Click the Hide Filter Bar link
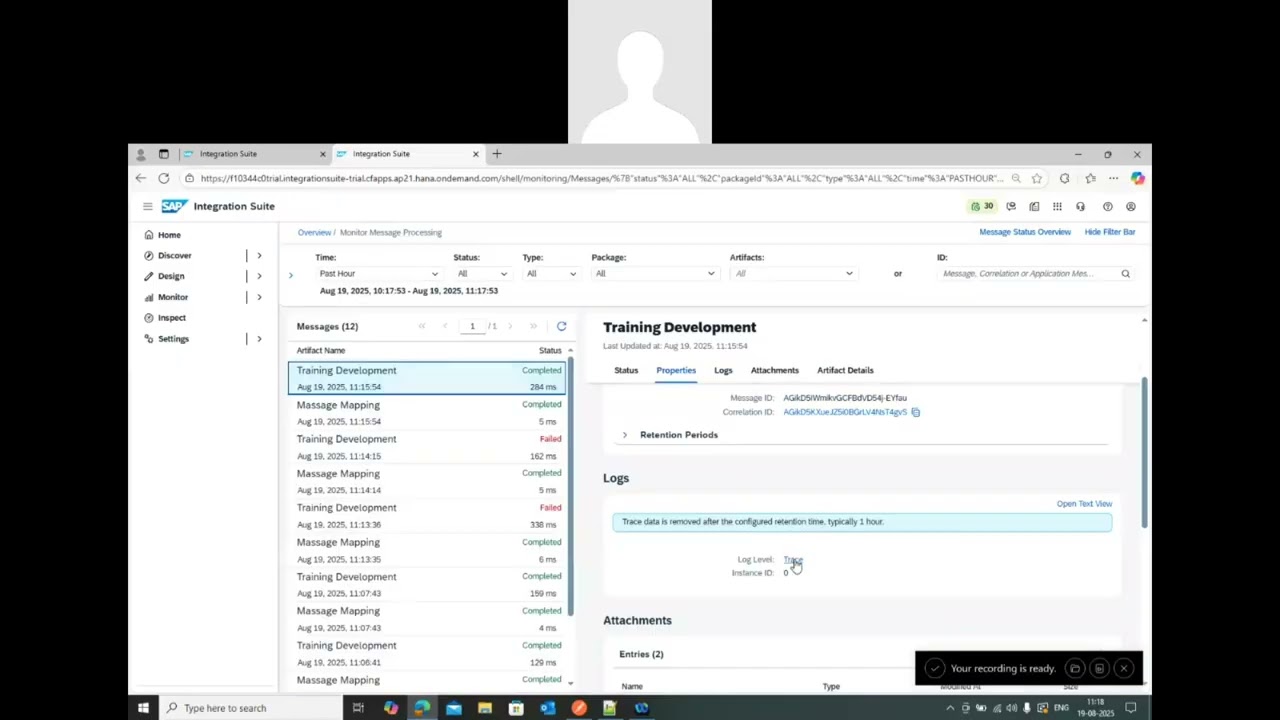This screenshot has height=720, width=1280. coord(1110,232)
